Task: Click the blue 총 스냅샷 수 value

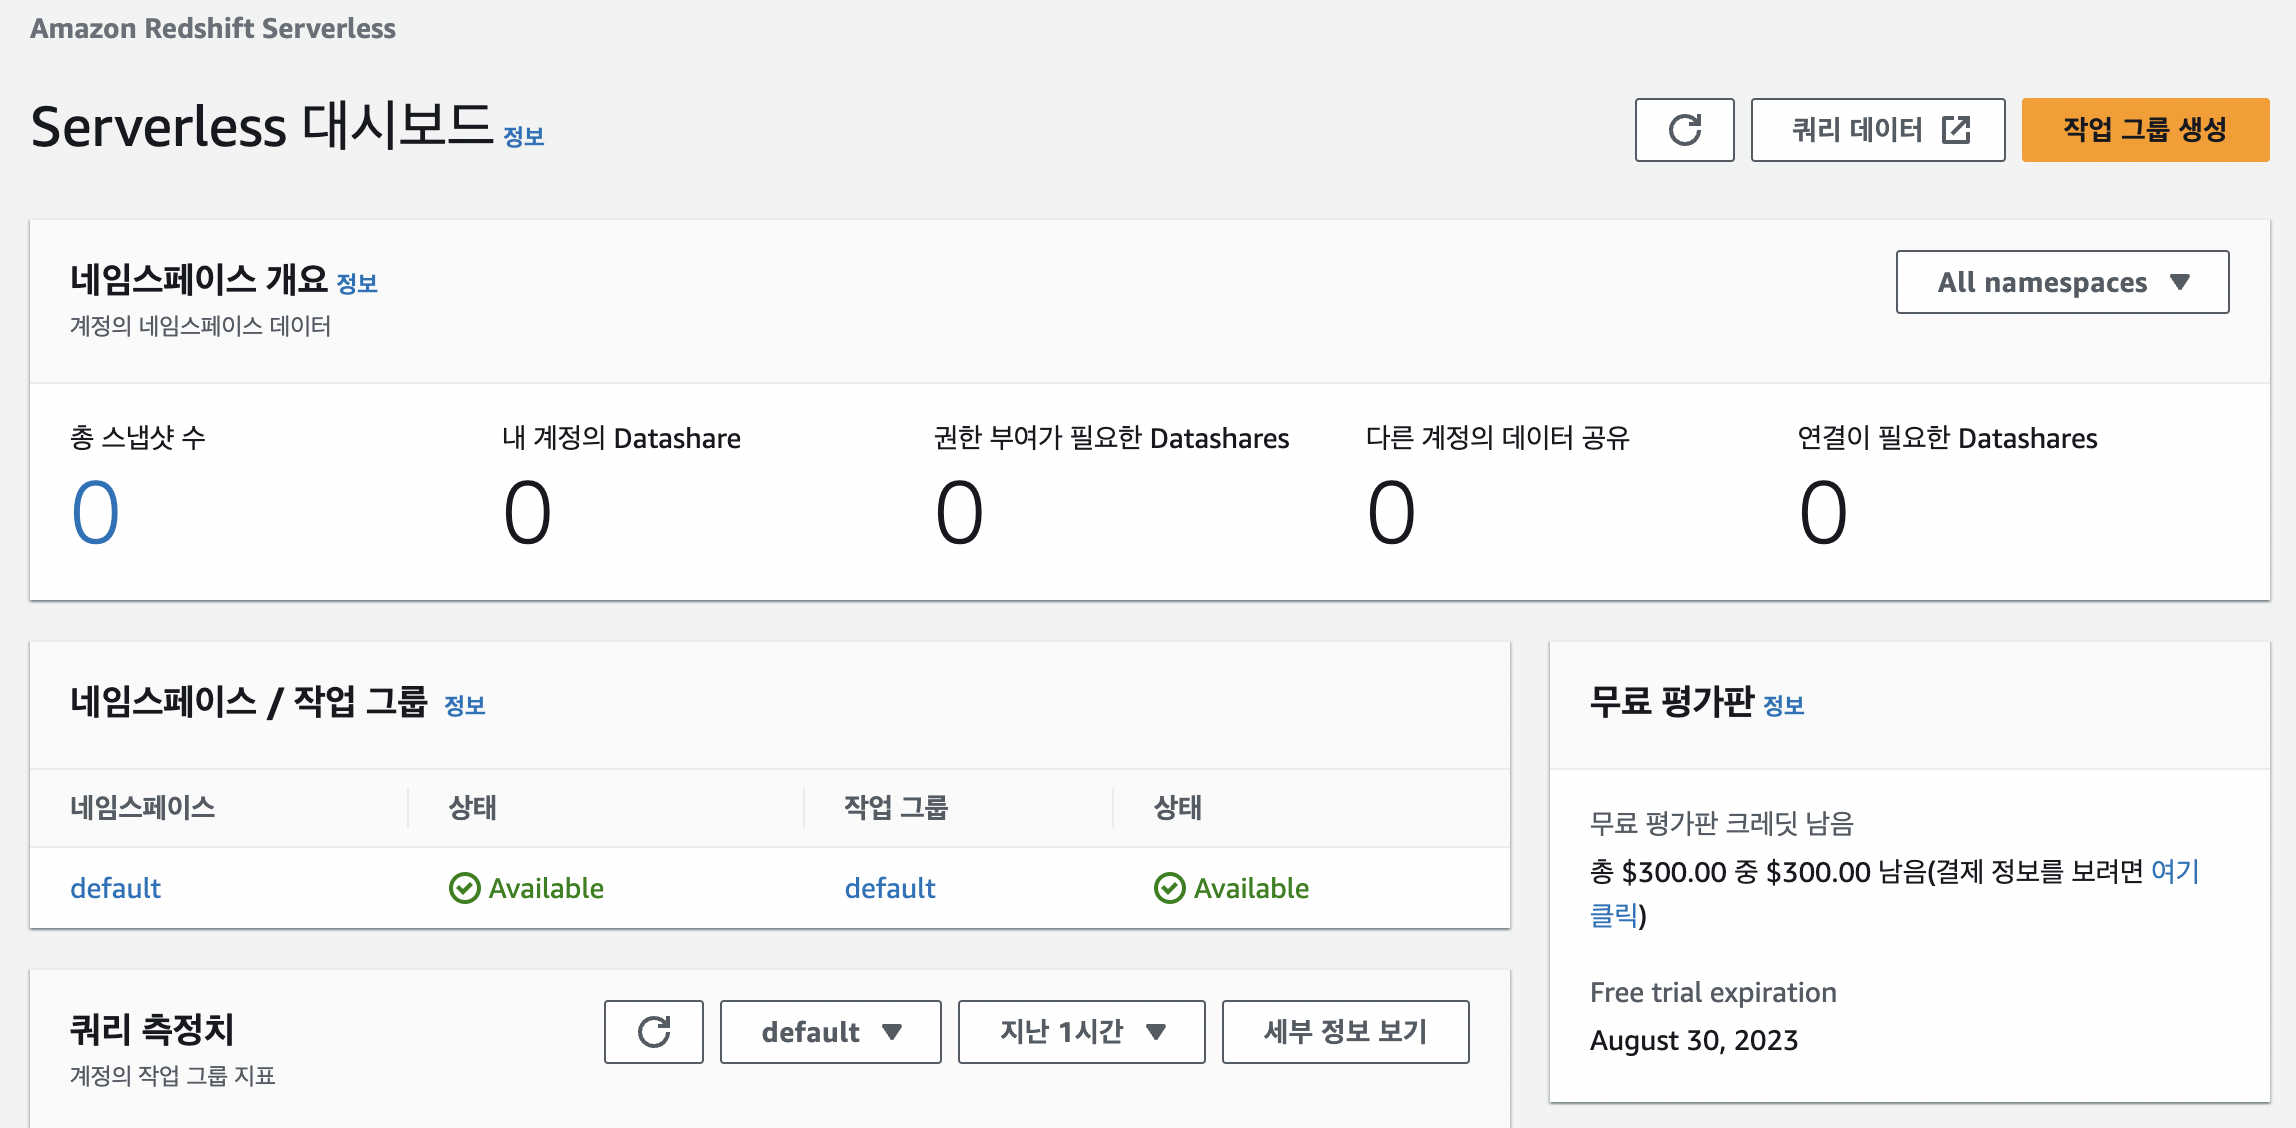Action: click(x=95, y=513)
